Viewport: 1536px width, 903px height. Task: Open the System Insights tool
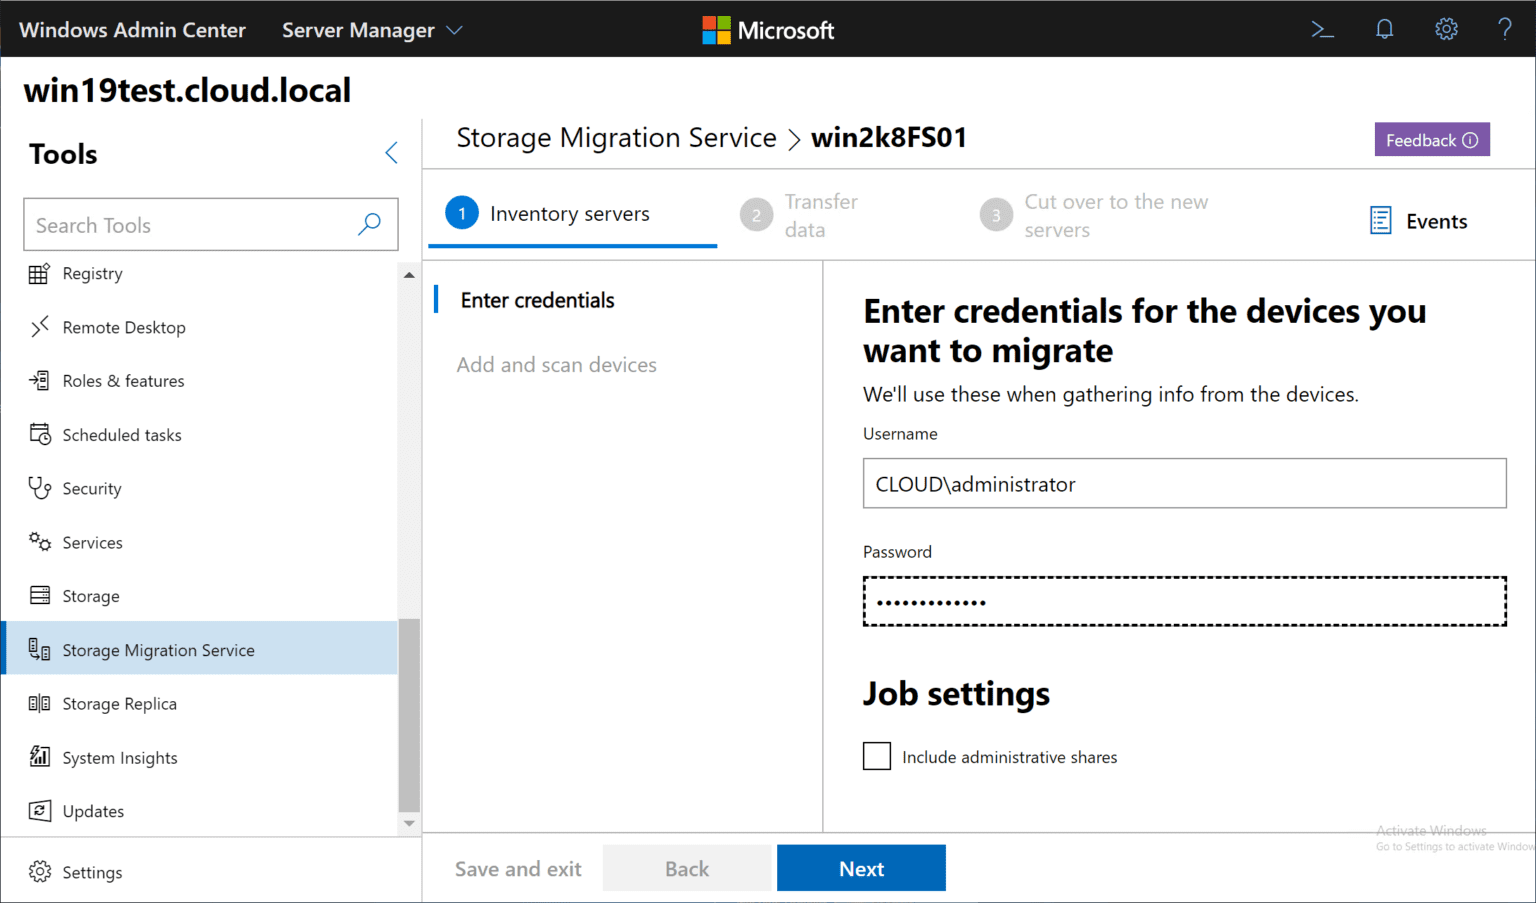(x=120, y=757)
